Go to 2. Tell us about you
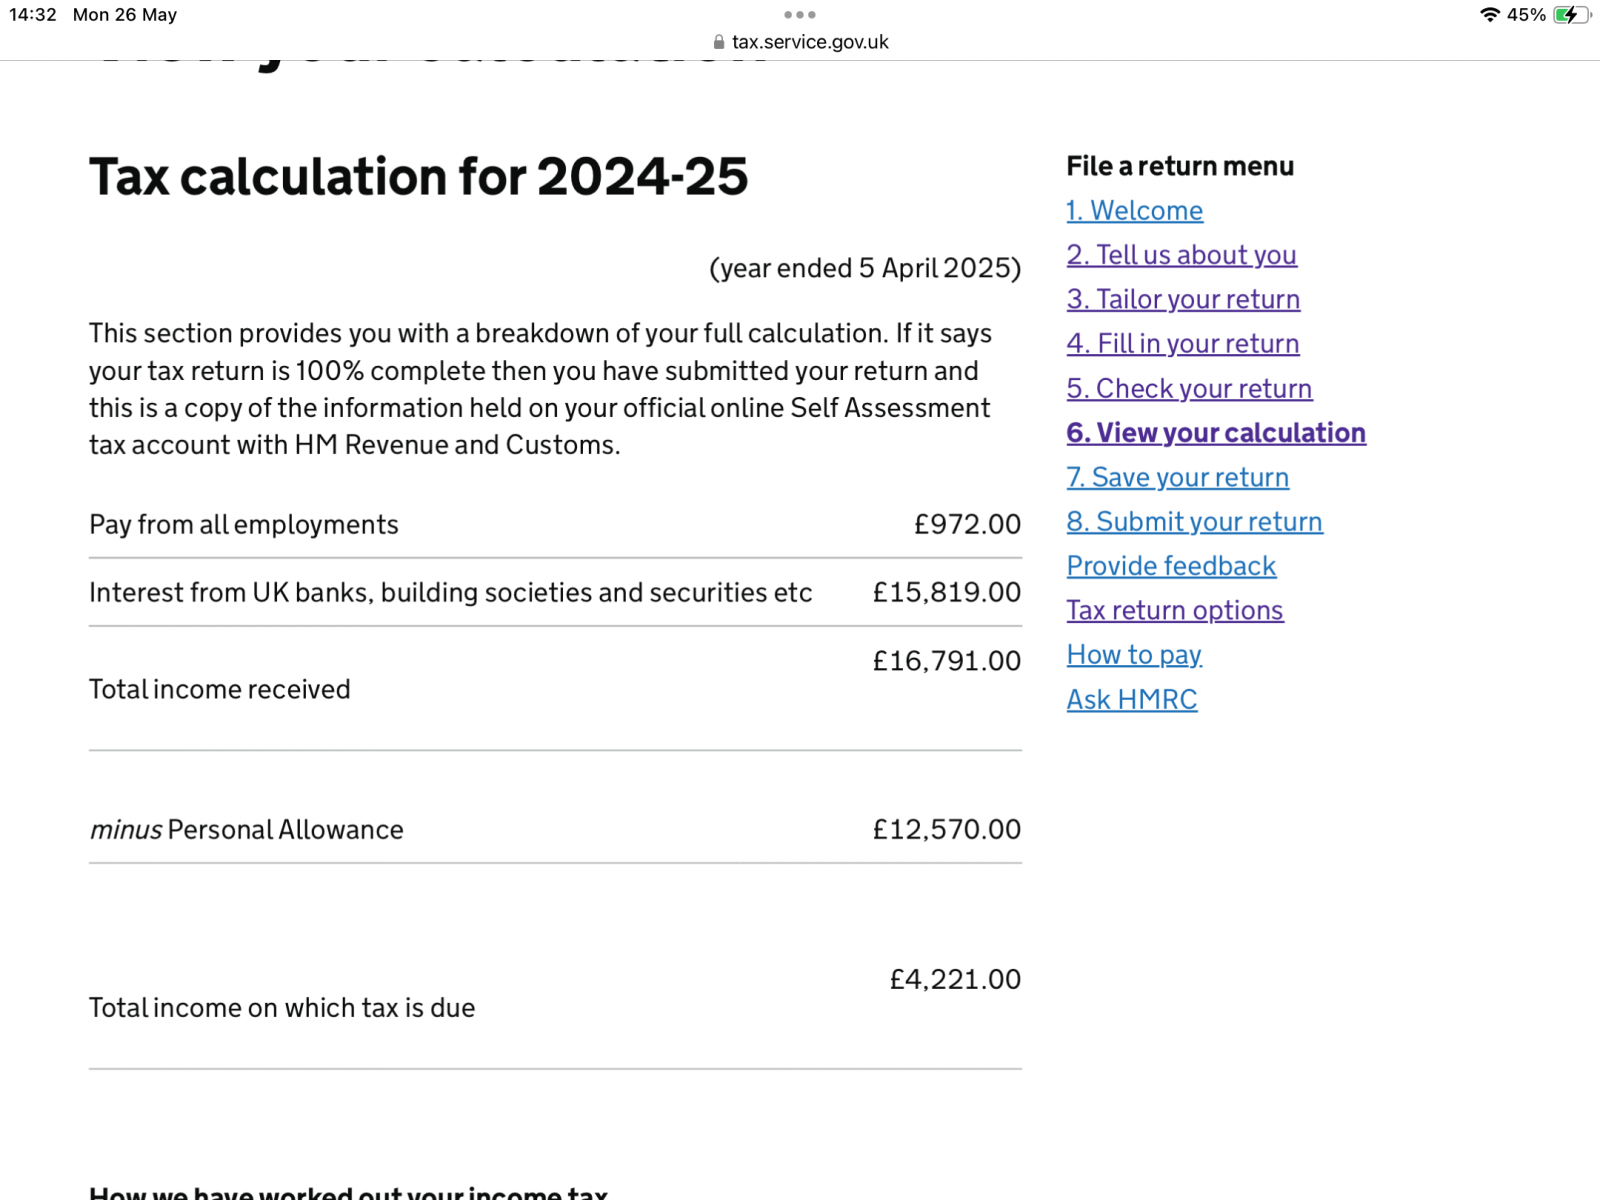This screenshot has width=1600, height=1200. tap(1181, 255)
